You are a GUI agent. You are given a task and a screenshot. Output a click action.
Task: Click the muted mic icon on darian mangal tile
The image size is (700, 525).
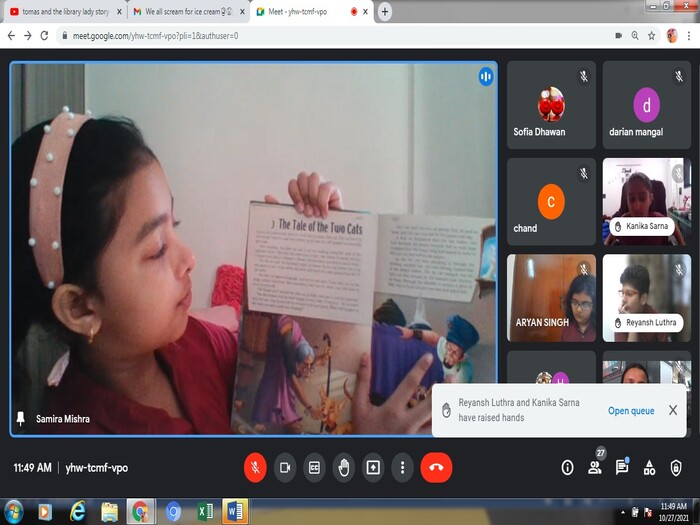(679, 76)
